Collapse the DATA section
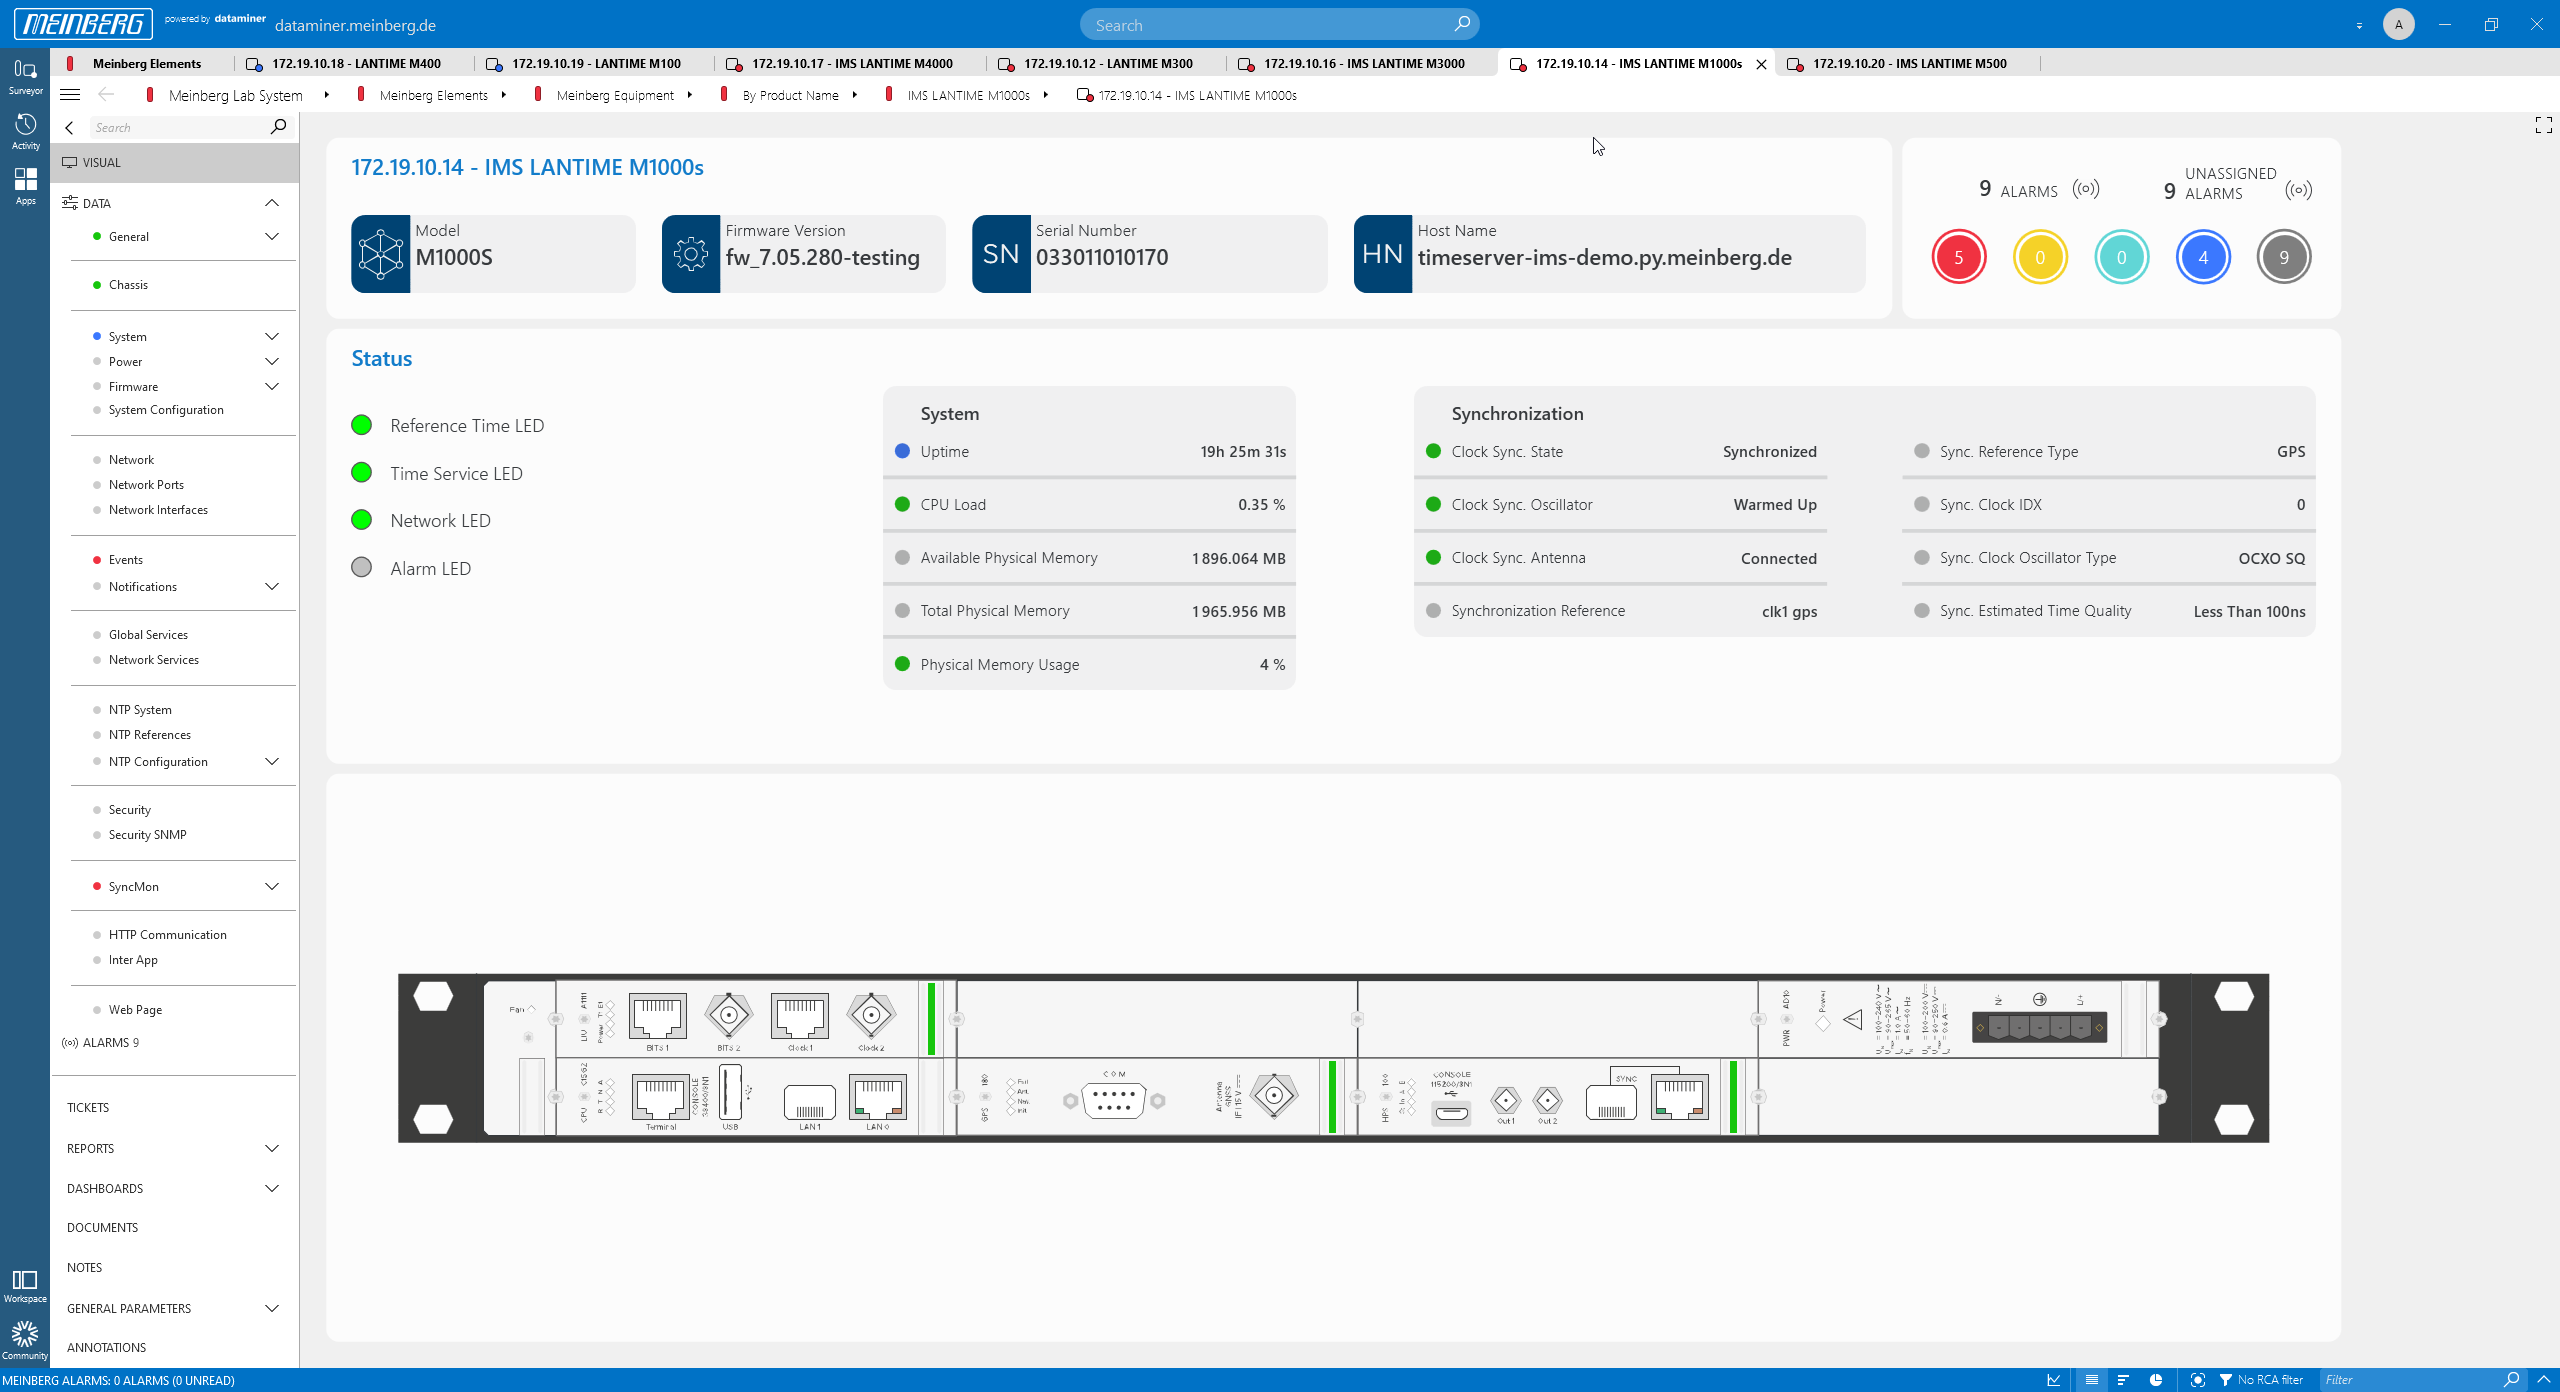This screenshot has width=2560, height=1392. [271, 203]
